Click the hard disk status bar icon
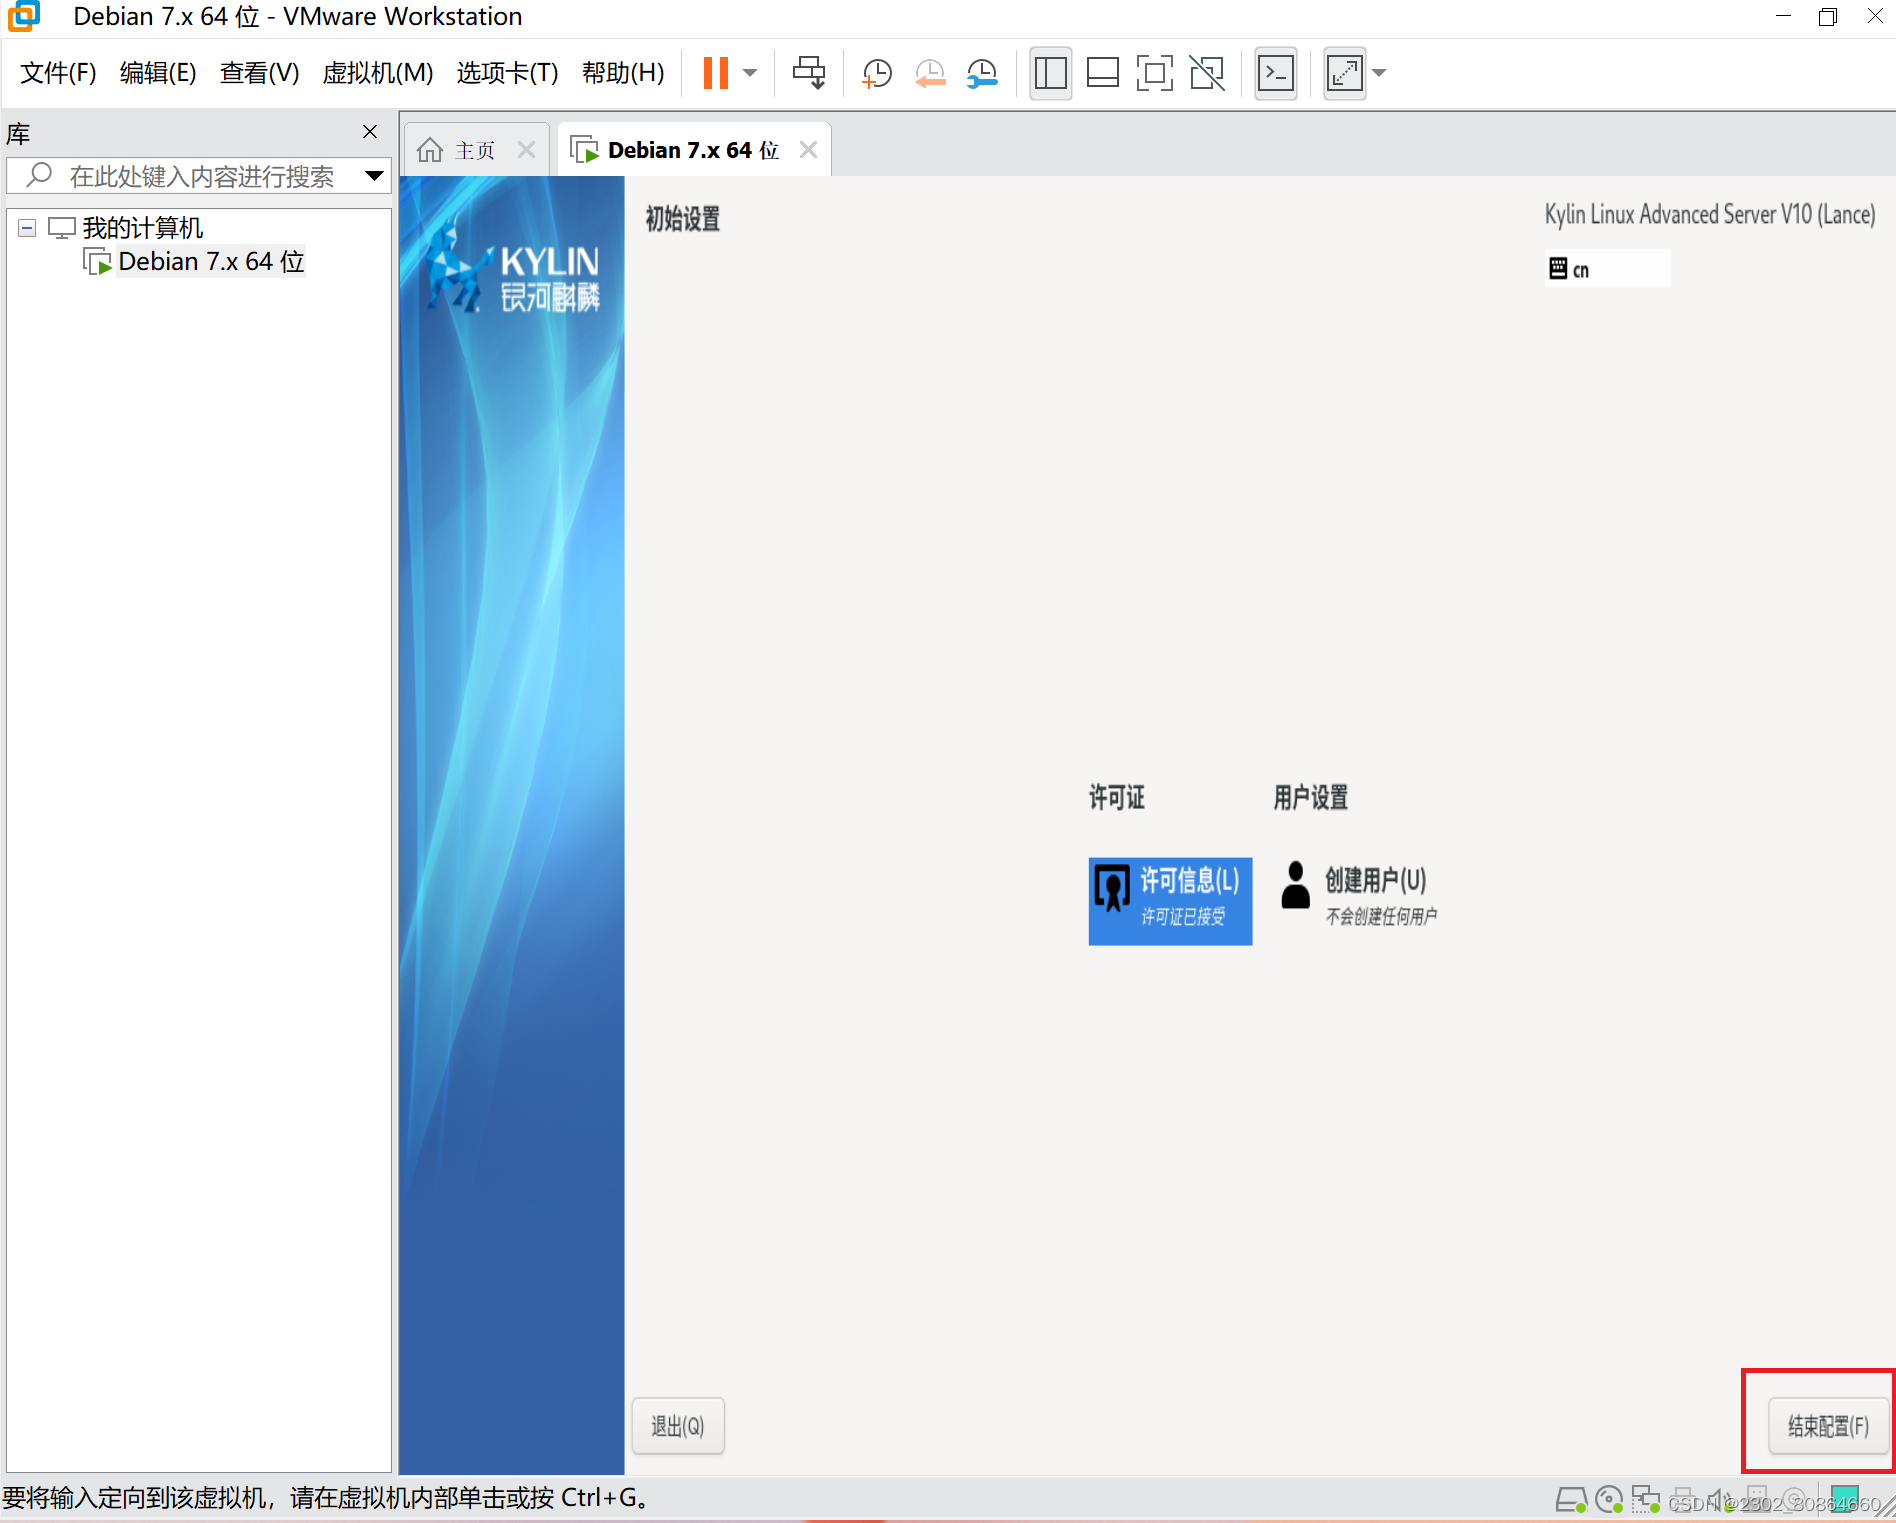This screenshot has height=1523, width=1896. (x=1571, y=1500)
